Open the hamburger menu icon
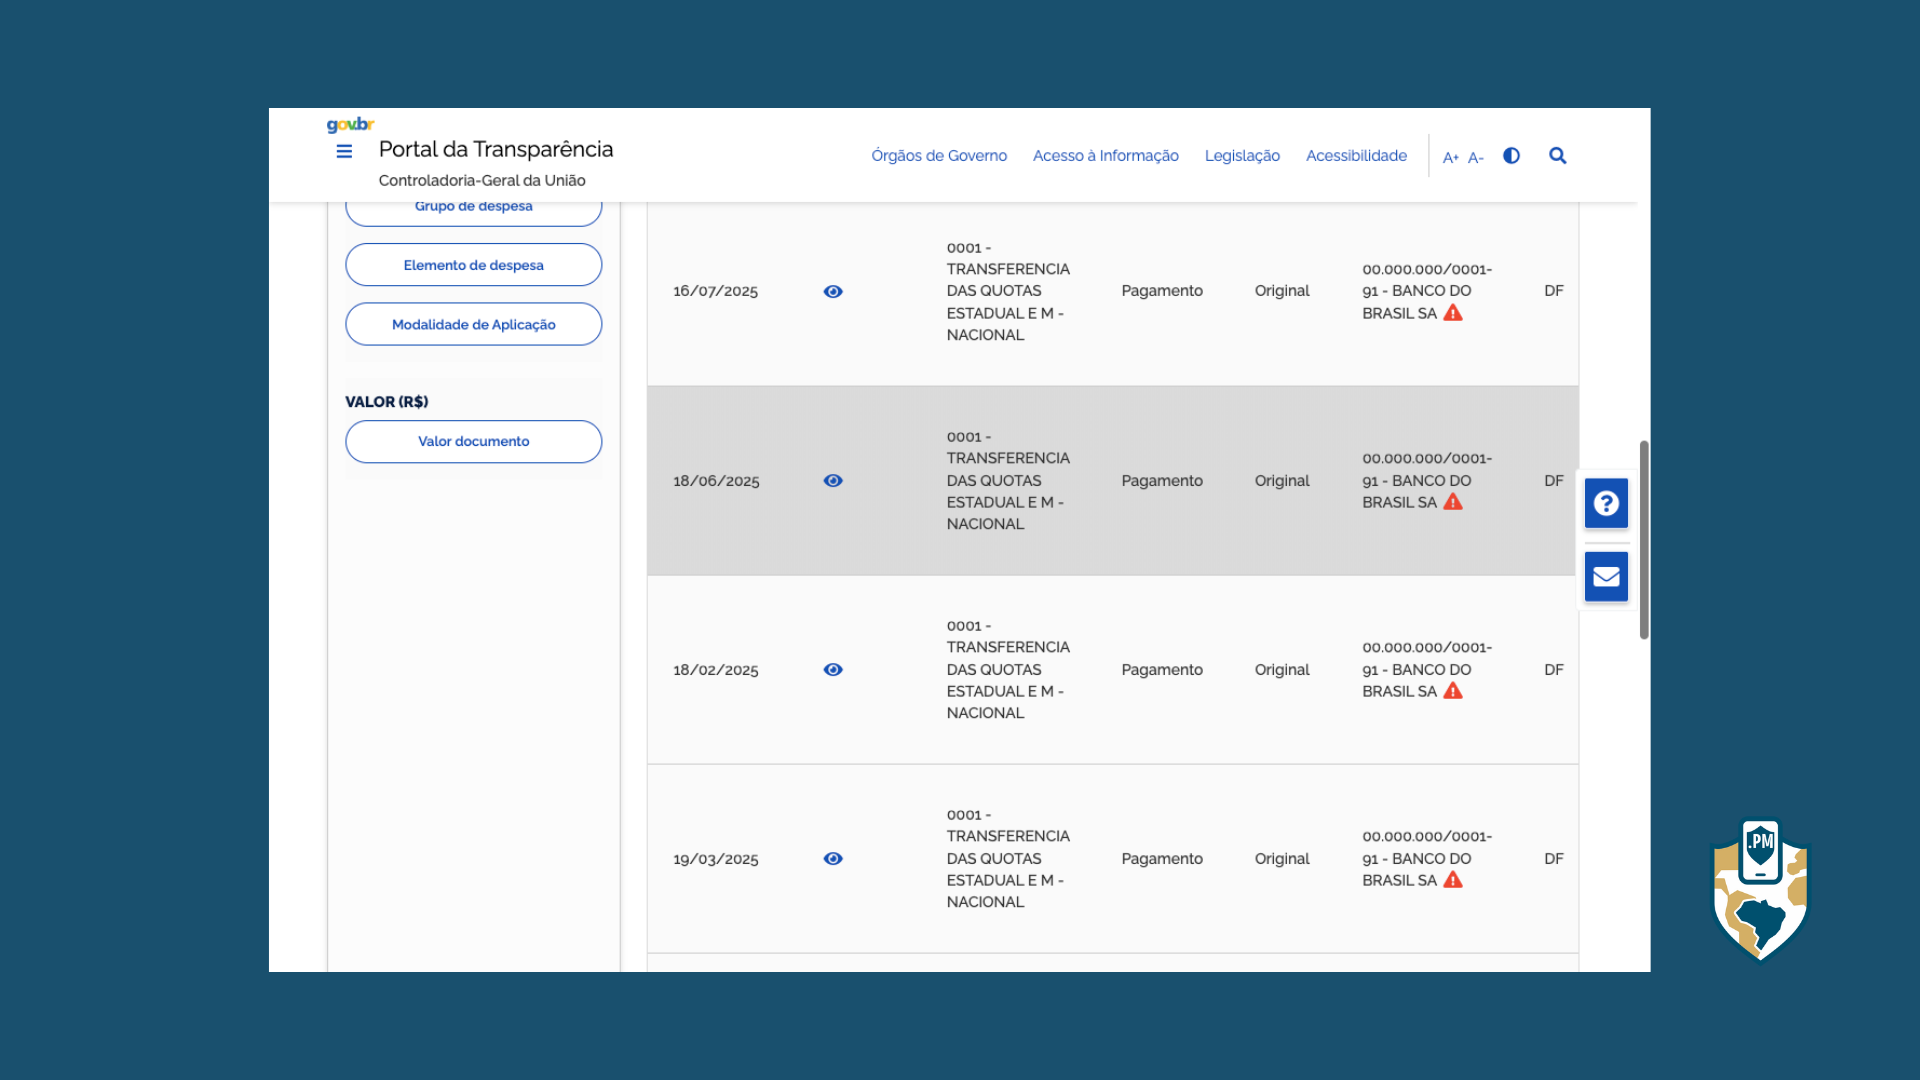The height and width of the screenshot is (1080, 1920). pos(344,151)
